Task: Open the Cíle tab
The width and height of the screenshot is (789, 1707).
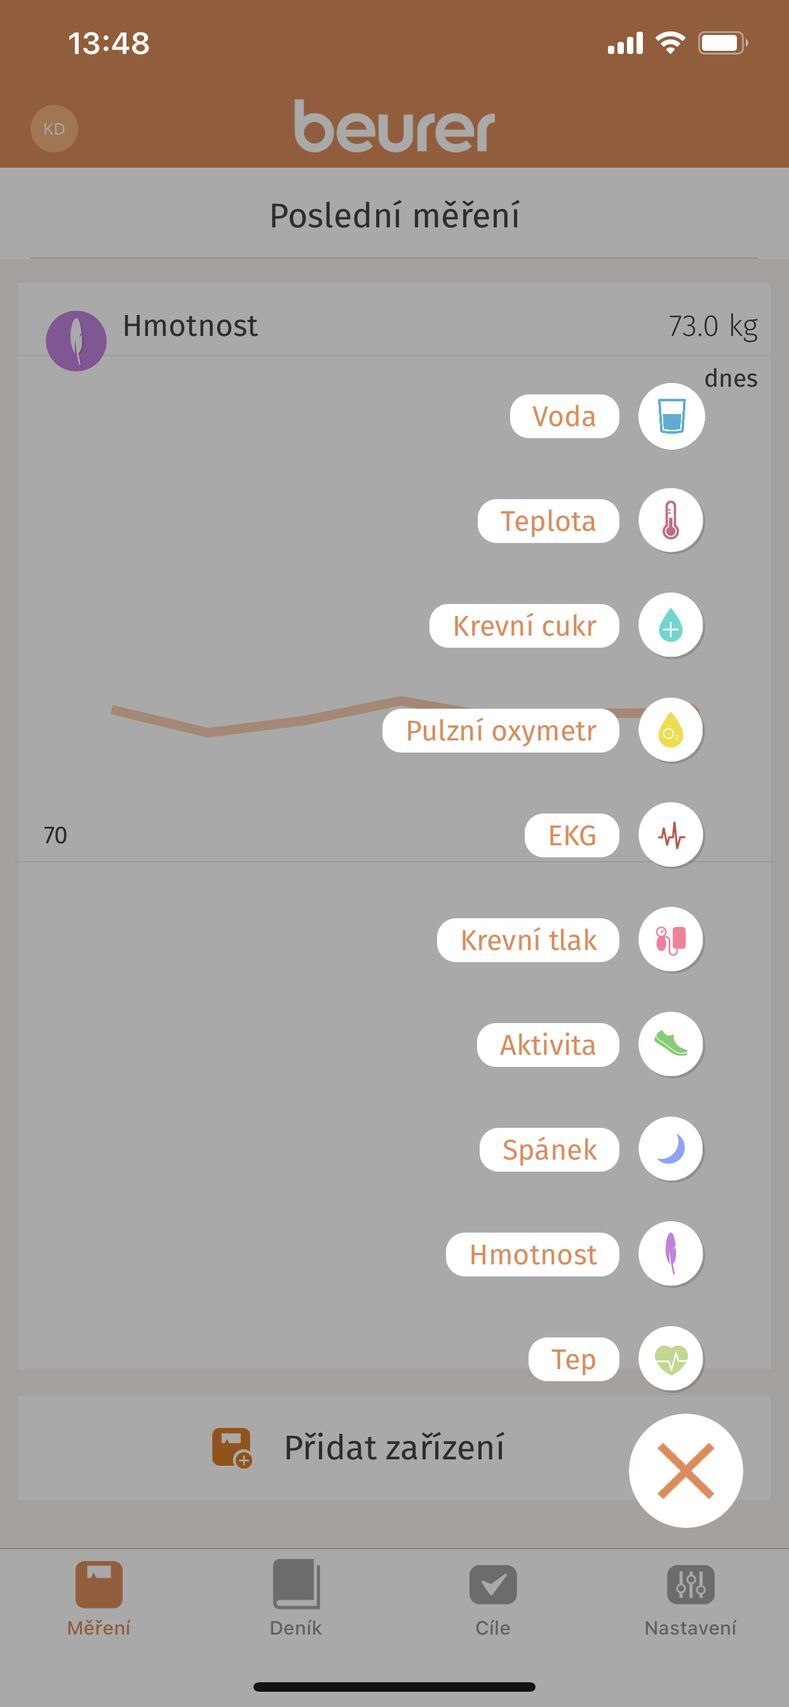Action: 493,1598
